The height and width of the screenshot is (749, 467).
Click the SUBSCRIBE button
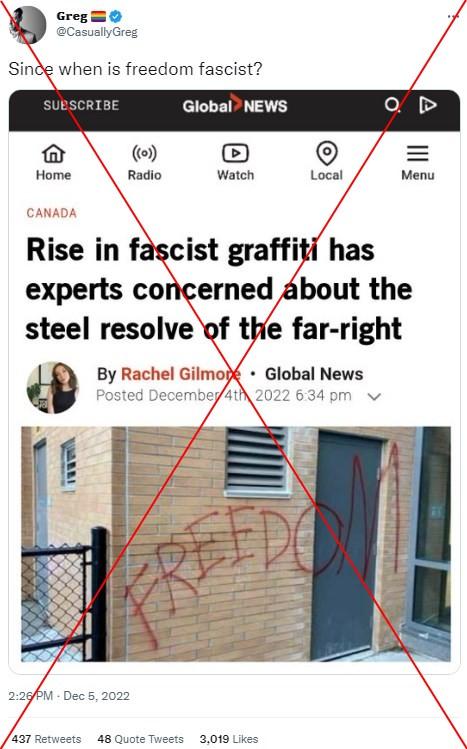click(81, 105)
